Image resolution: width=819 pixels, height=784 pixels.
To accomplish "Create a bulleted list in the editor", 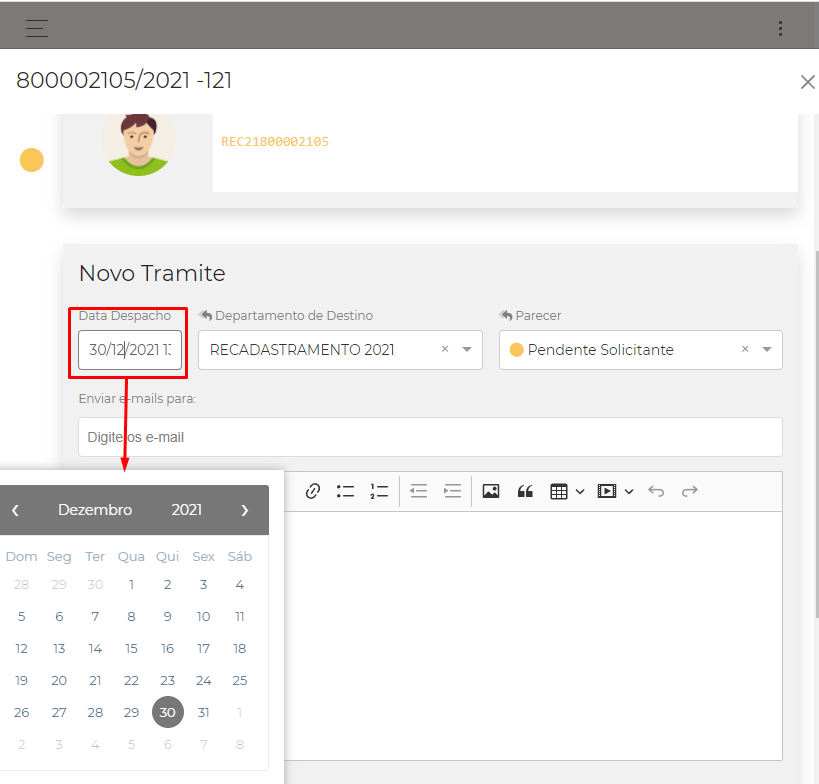I will point(346,491).
